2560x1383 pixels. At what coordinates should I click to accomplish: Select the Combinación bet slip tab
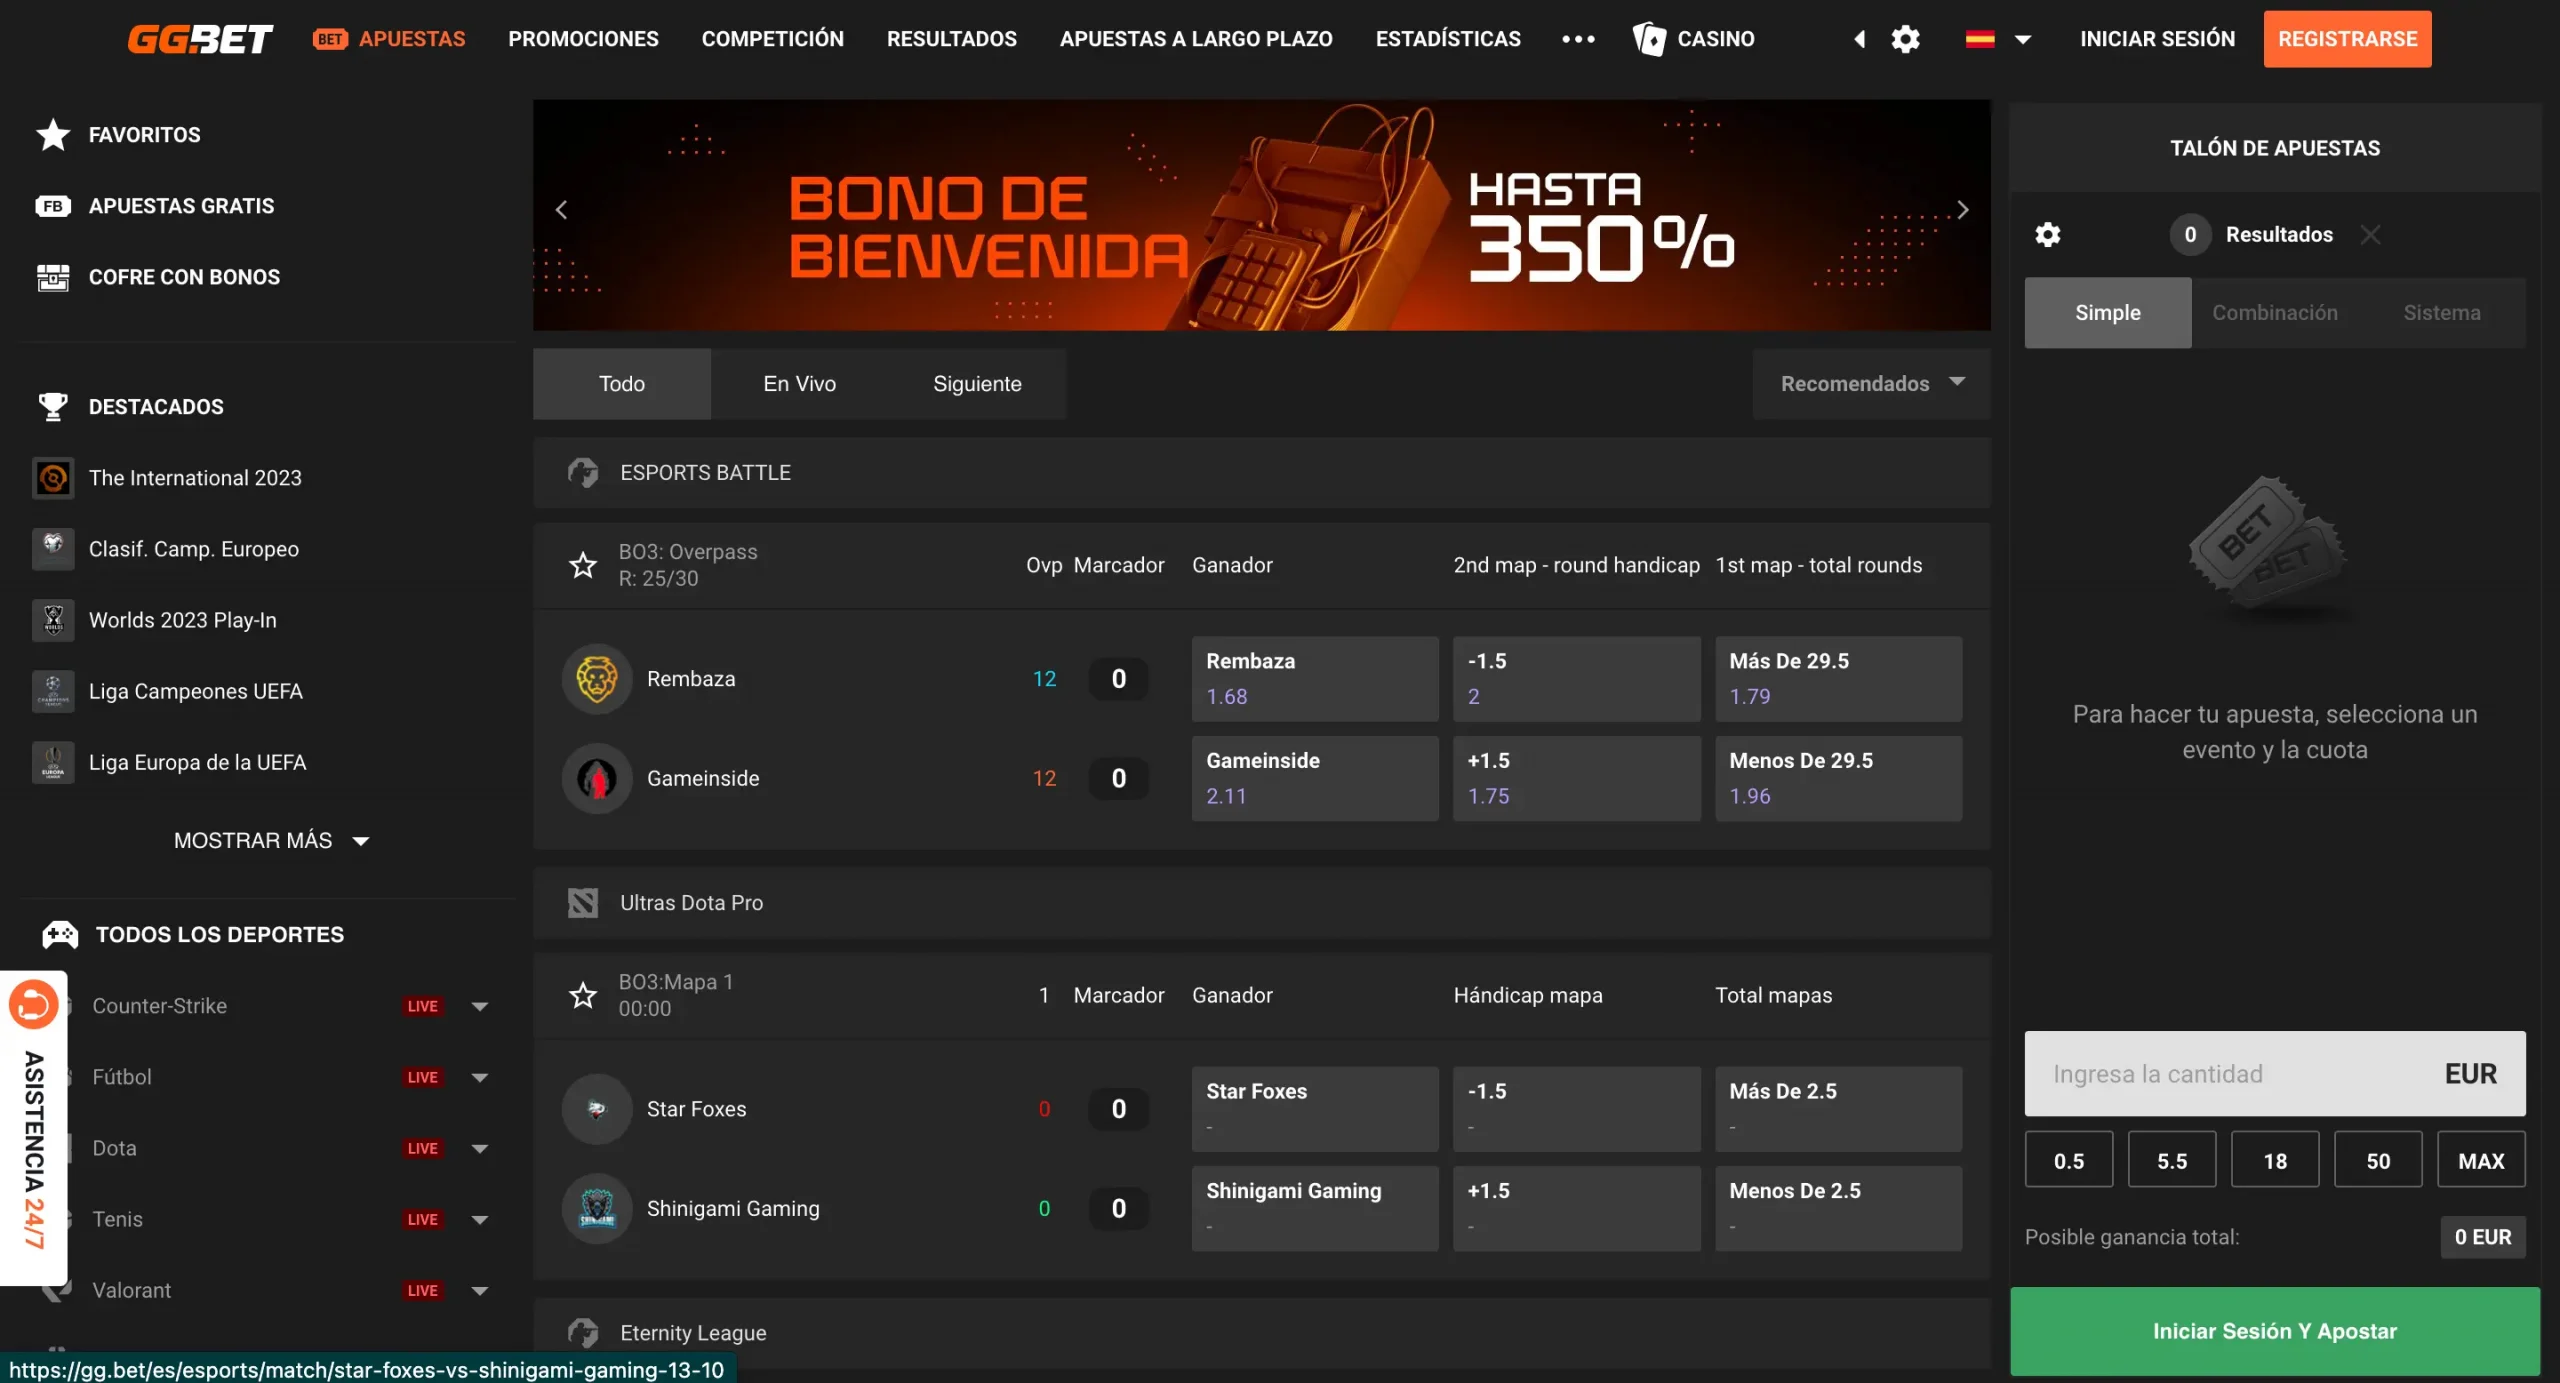coord(2274,313)
